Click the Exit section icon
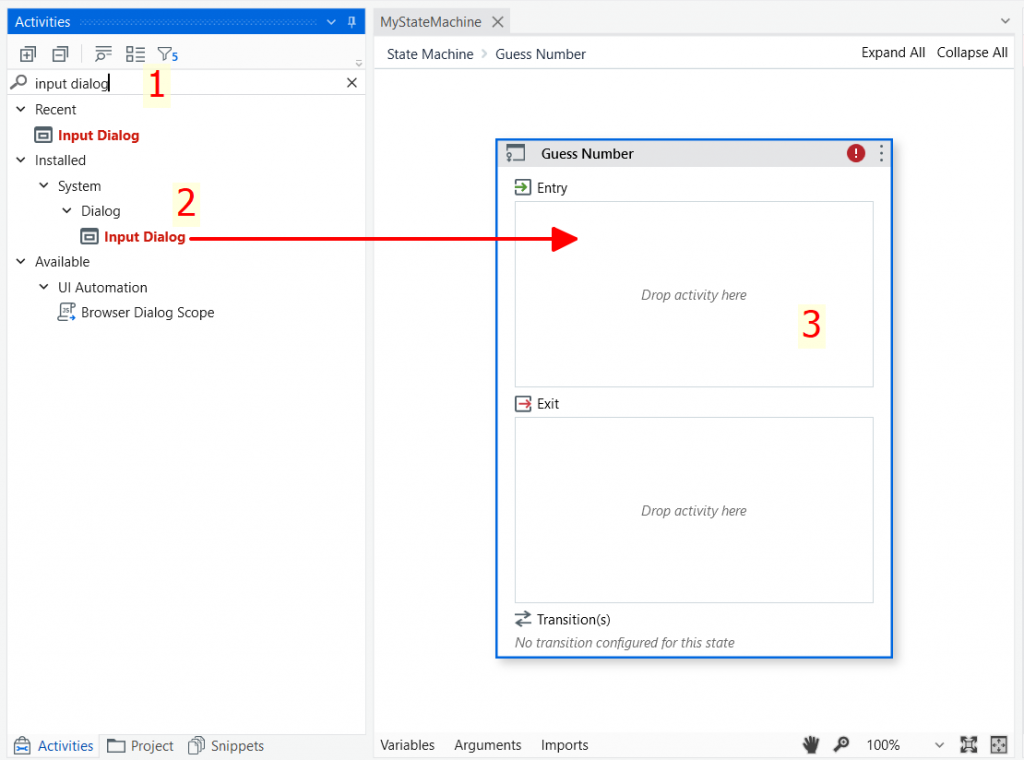1024x760 pixels. pos(522,404)
